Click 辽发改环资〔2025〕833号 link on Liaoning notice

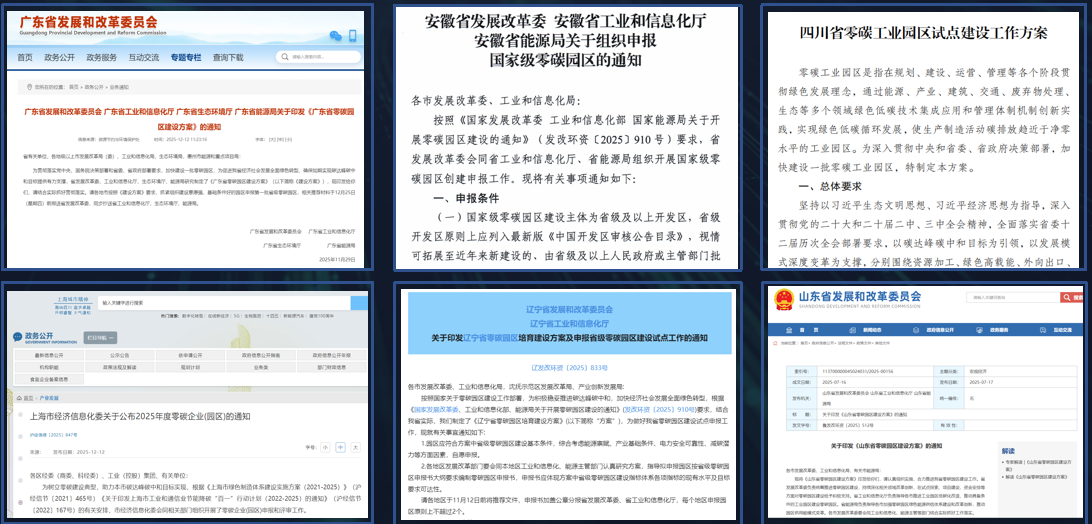pyautogui.click(x=570, y=366)
